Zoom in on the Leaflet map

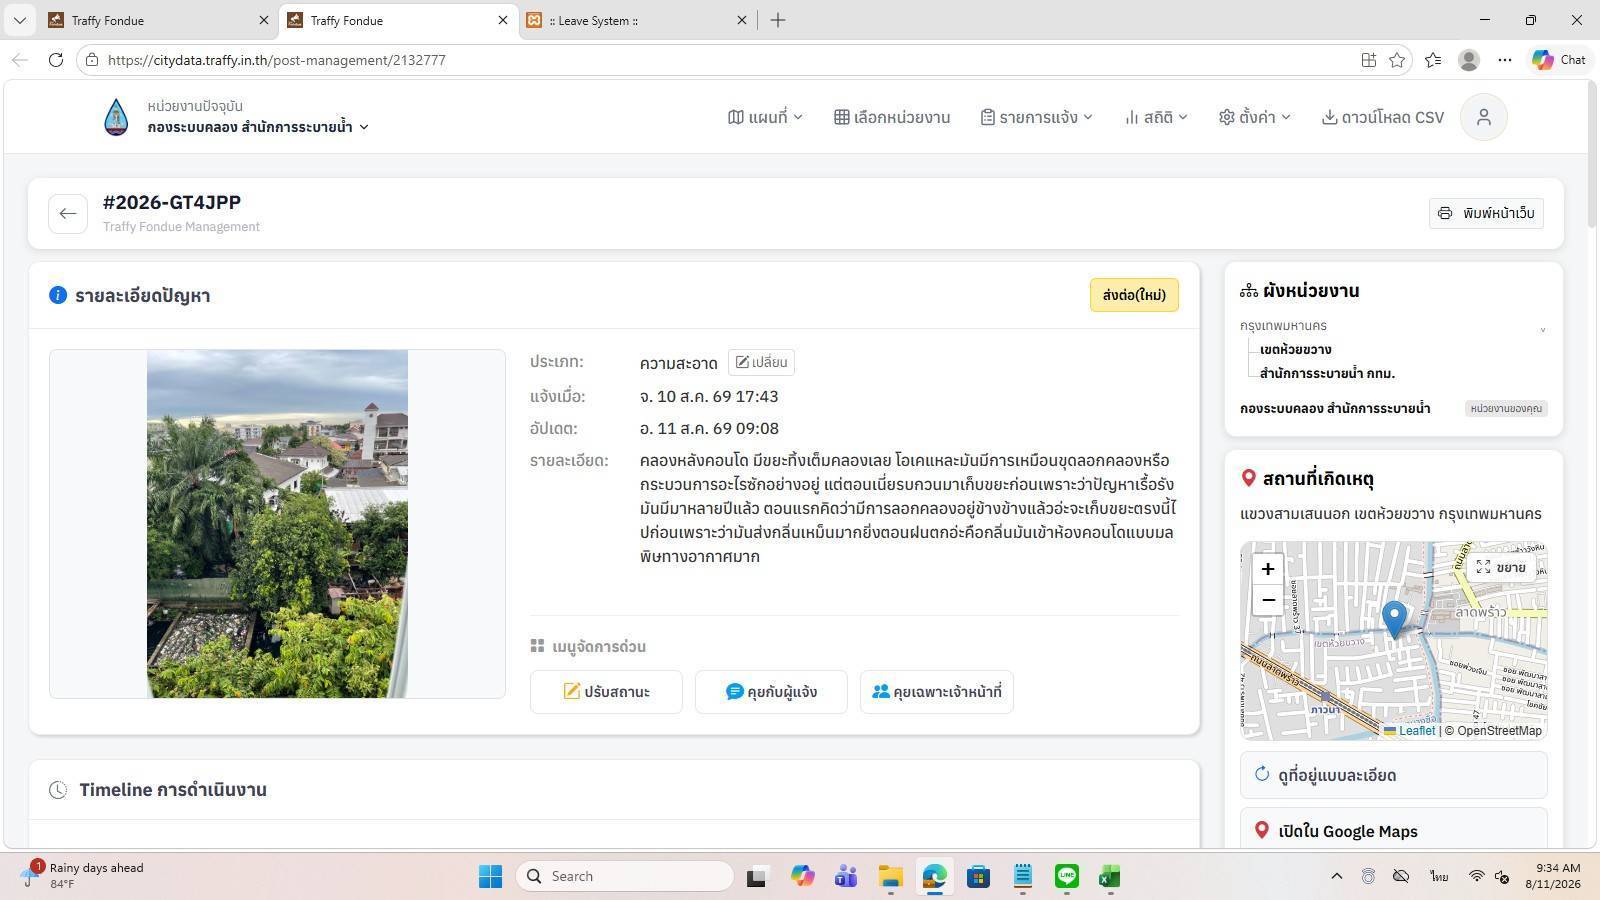coord(1268,569)
